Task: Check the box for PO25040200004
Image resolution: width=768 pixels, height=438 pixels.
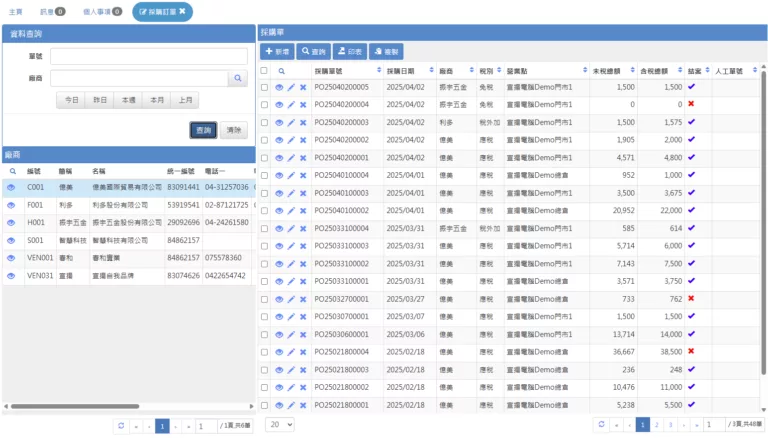Action: click(x=264, y=105)
